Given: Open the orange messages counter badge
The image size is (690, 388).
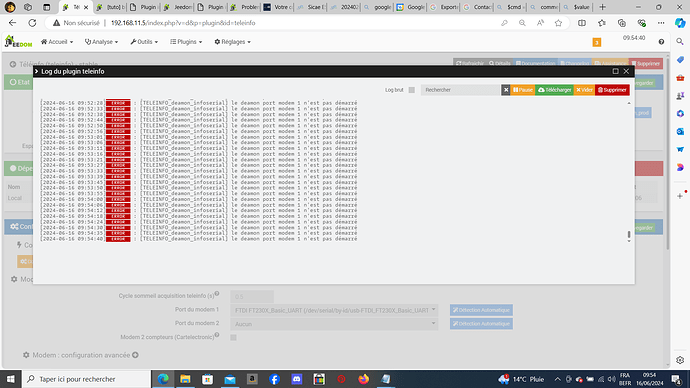Looking at the screenshot, I should click(x=597, y=42).
